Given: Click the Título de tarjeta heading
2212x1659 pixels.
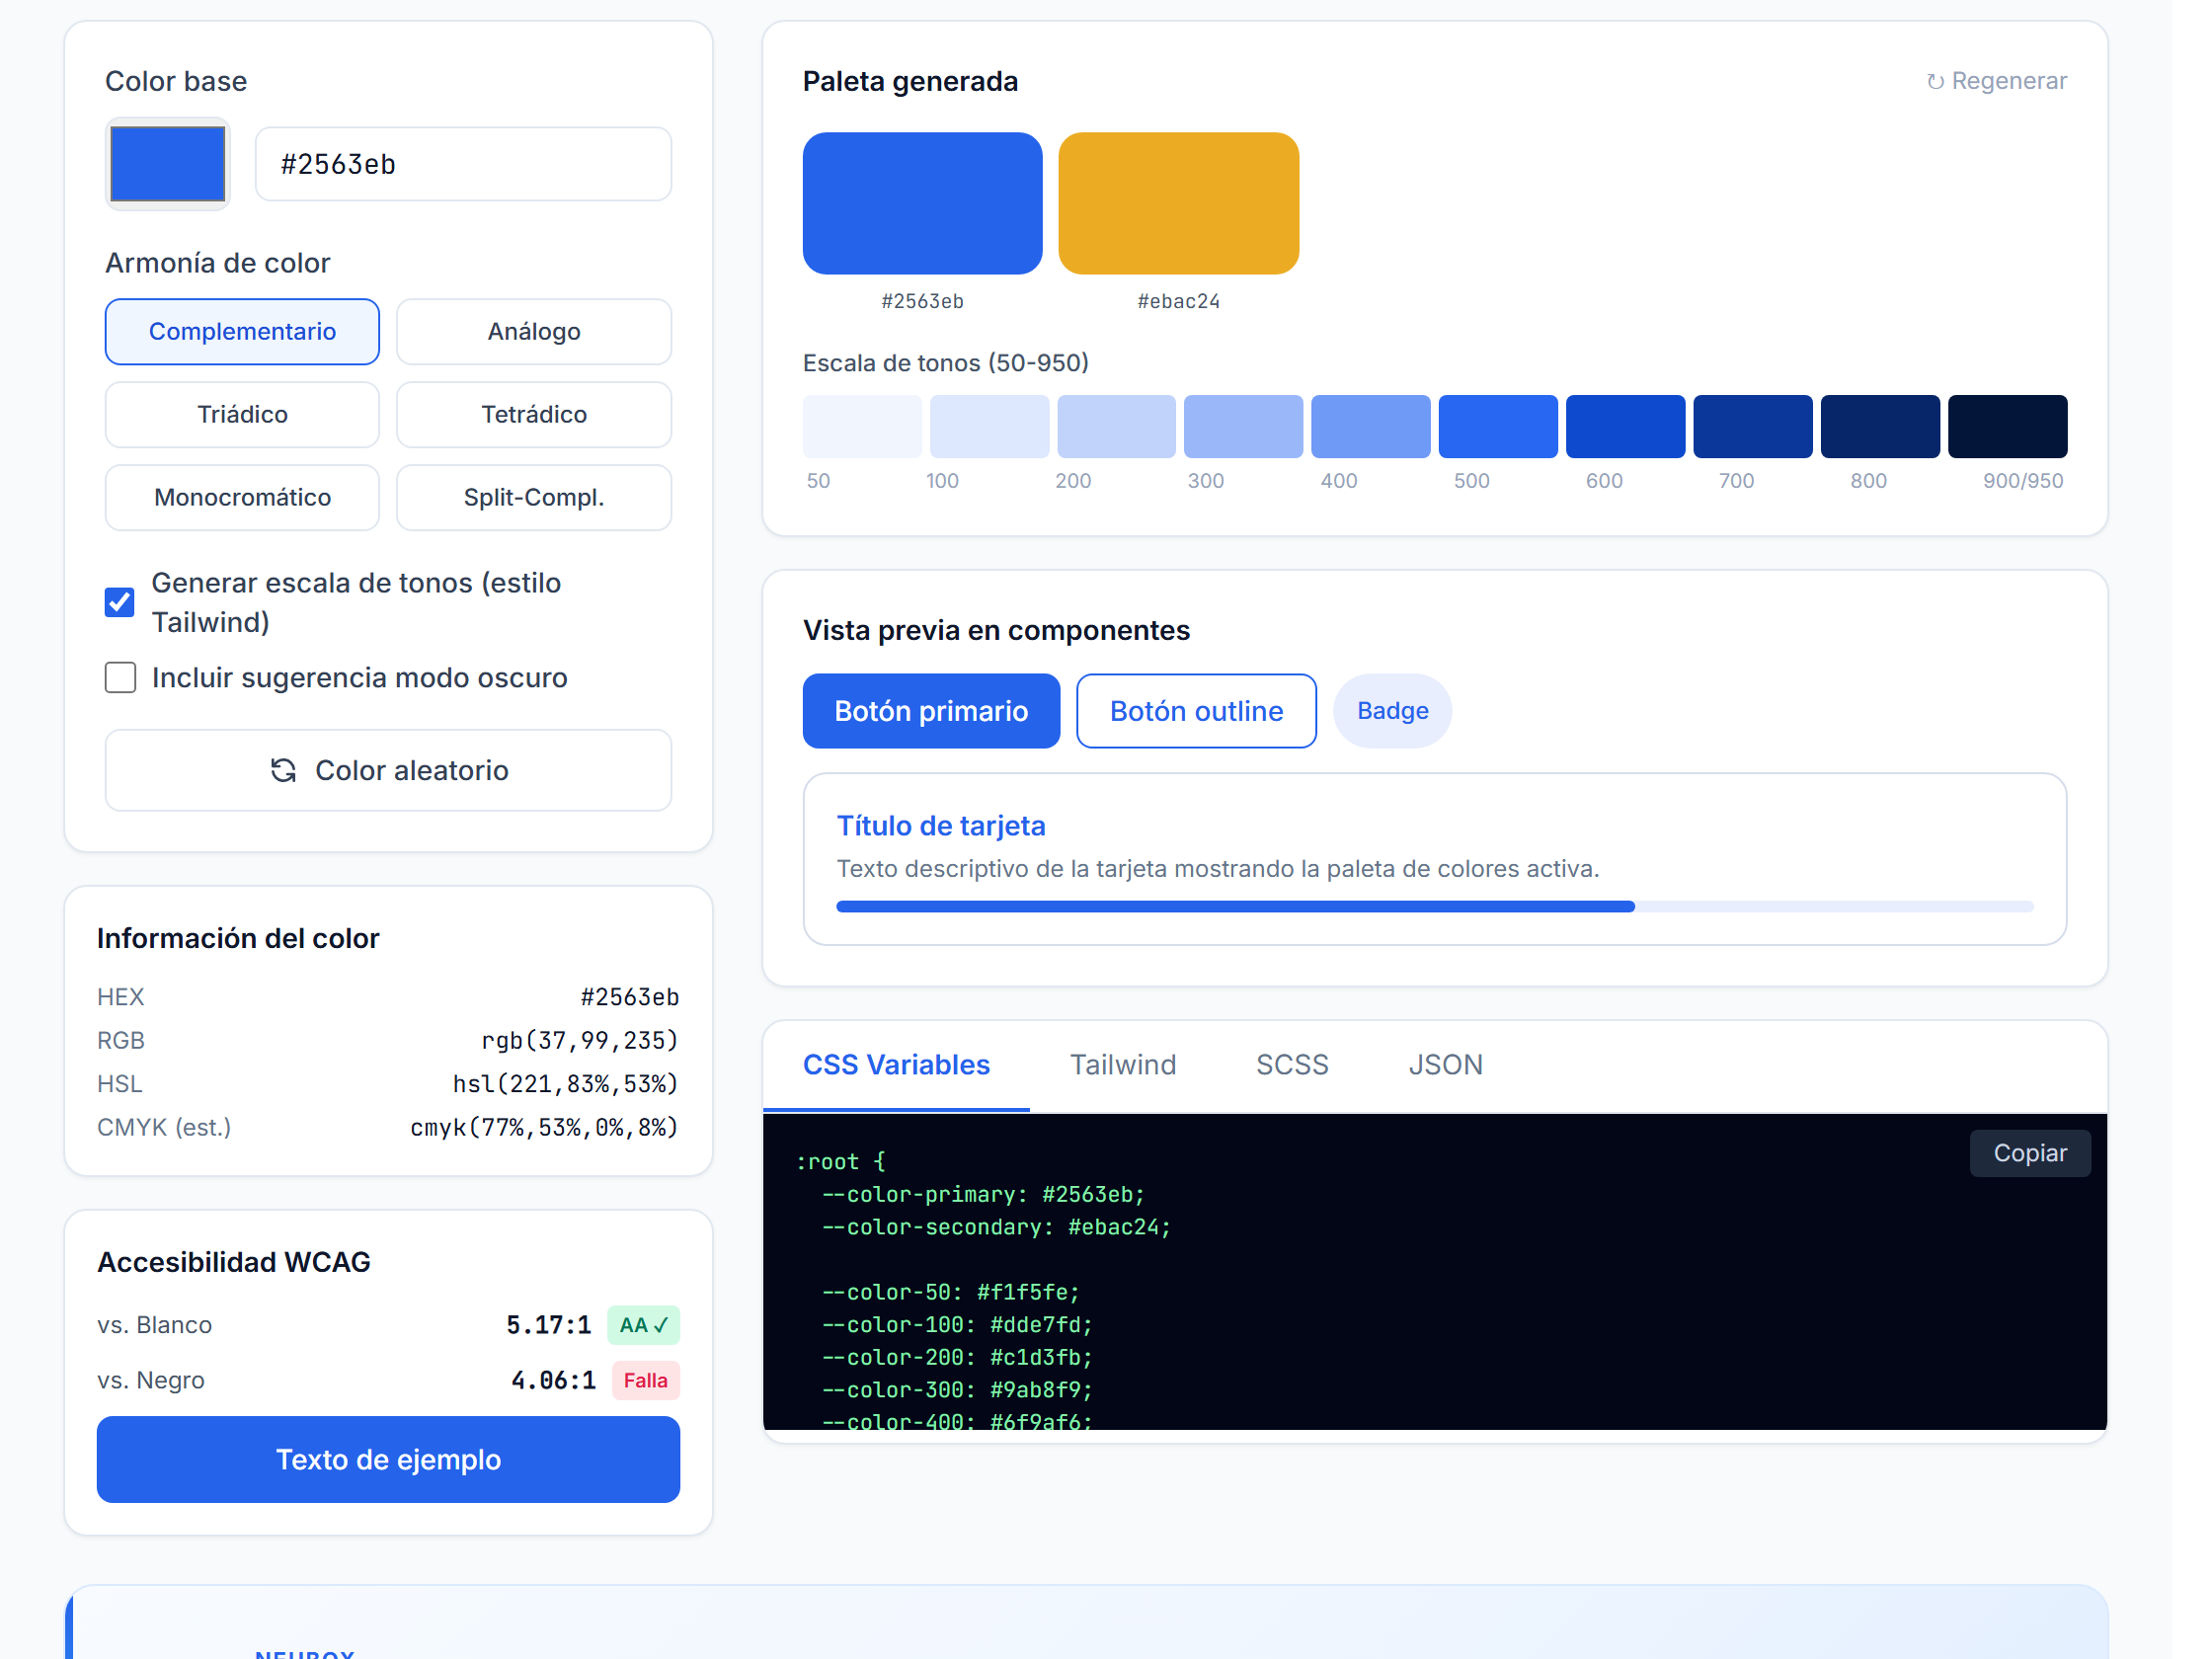Looking at the screenshot, I should tap(941, 826).
